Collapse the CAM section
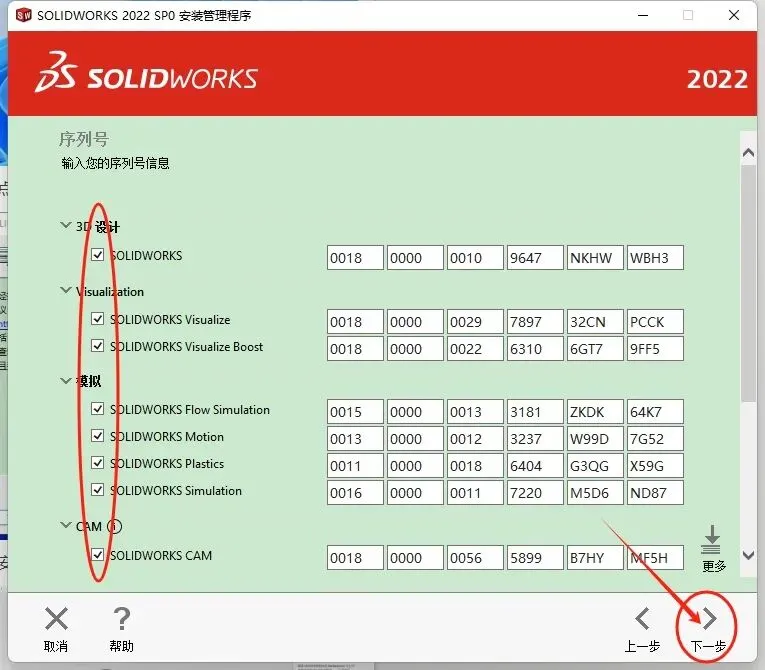Image resolution: width=765 pixels, height=670 pixels. [65, 526]
